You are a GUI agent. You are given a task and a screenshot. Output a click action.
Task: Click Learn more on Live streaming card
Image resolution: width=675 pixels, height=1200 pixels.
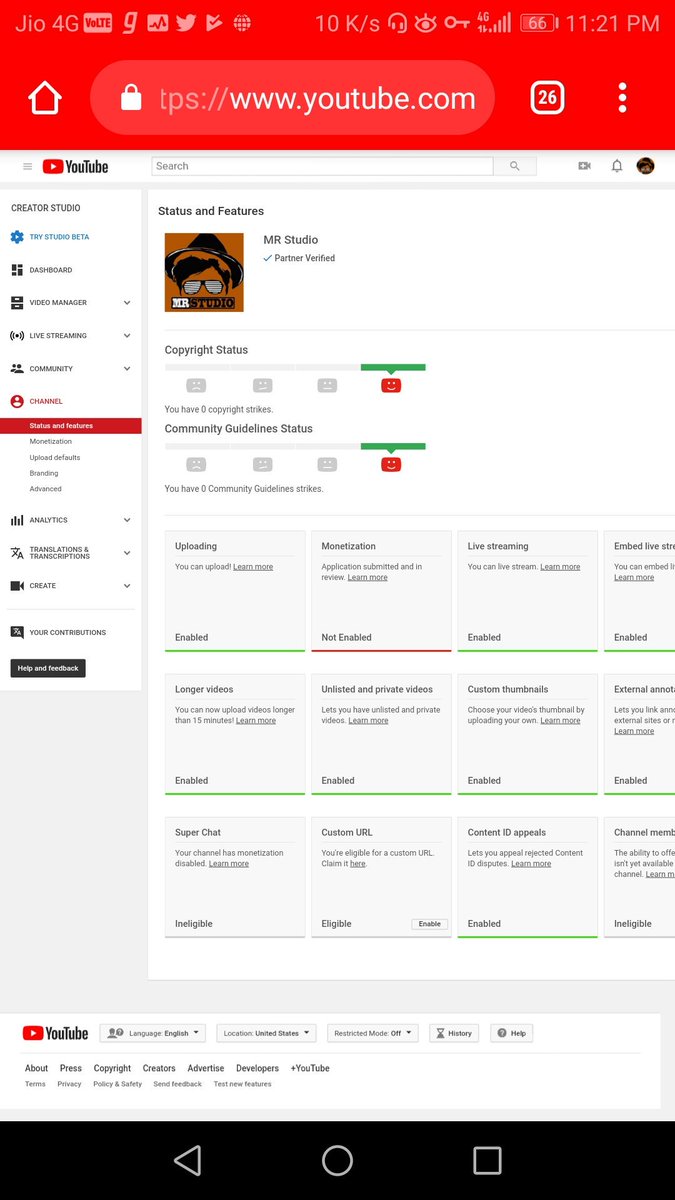[560, 567]
